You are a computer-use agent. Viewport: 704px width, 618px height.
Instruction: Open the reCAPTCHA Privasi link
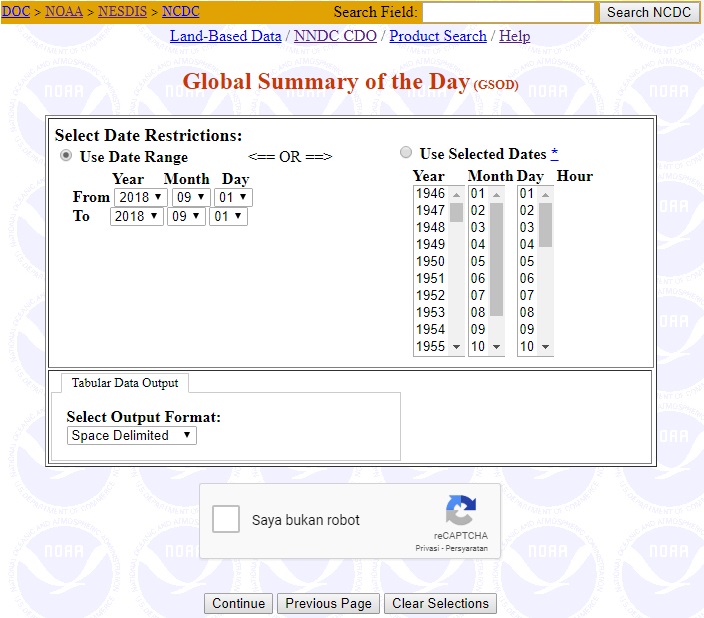(x=427, y=548)
